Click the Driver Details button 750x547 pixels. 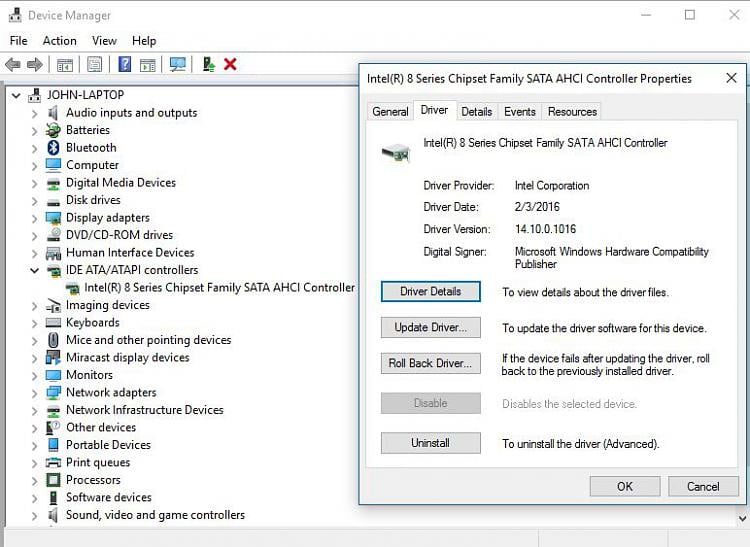(x=430, y=291)
